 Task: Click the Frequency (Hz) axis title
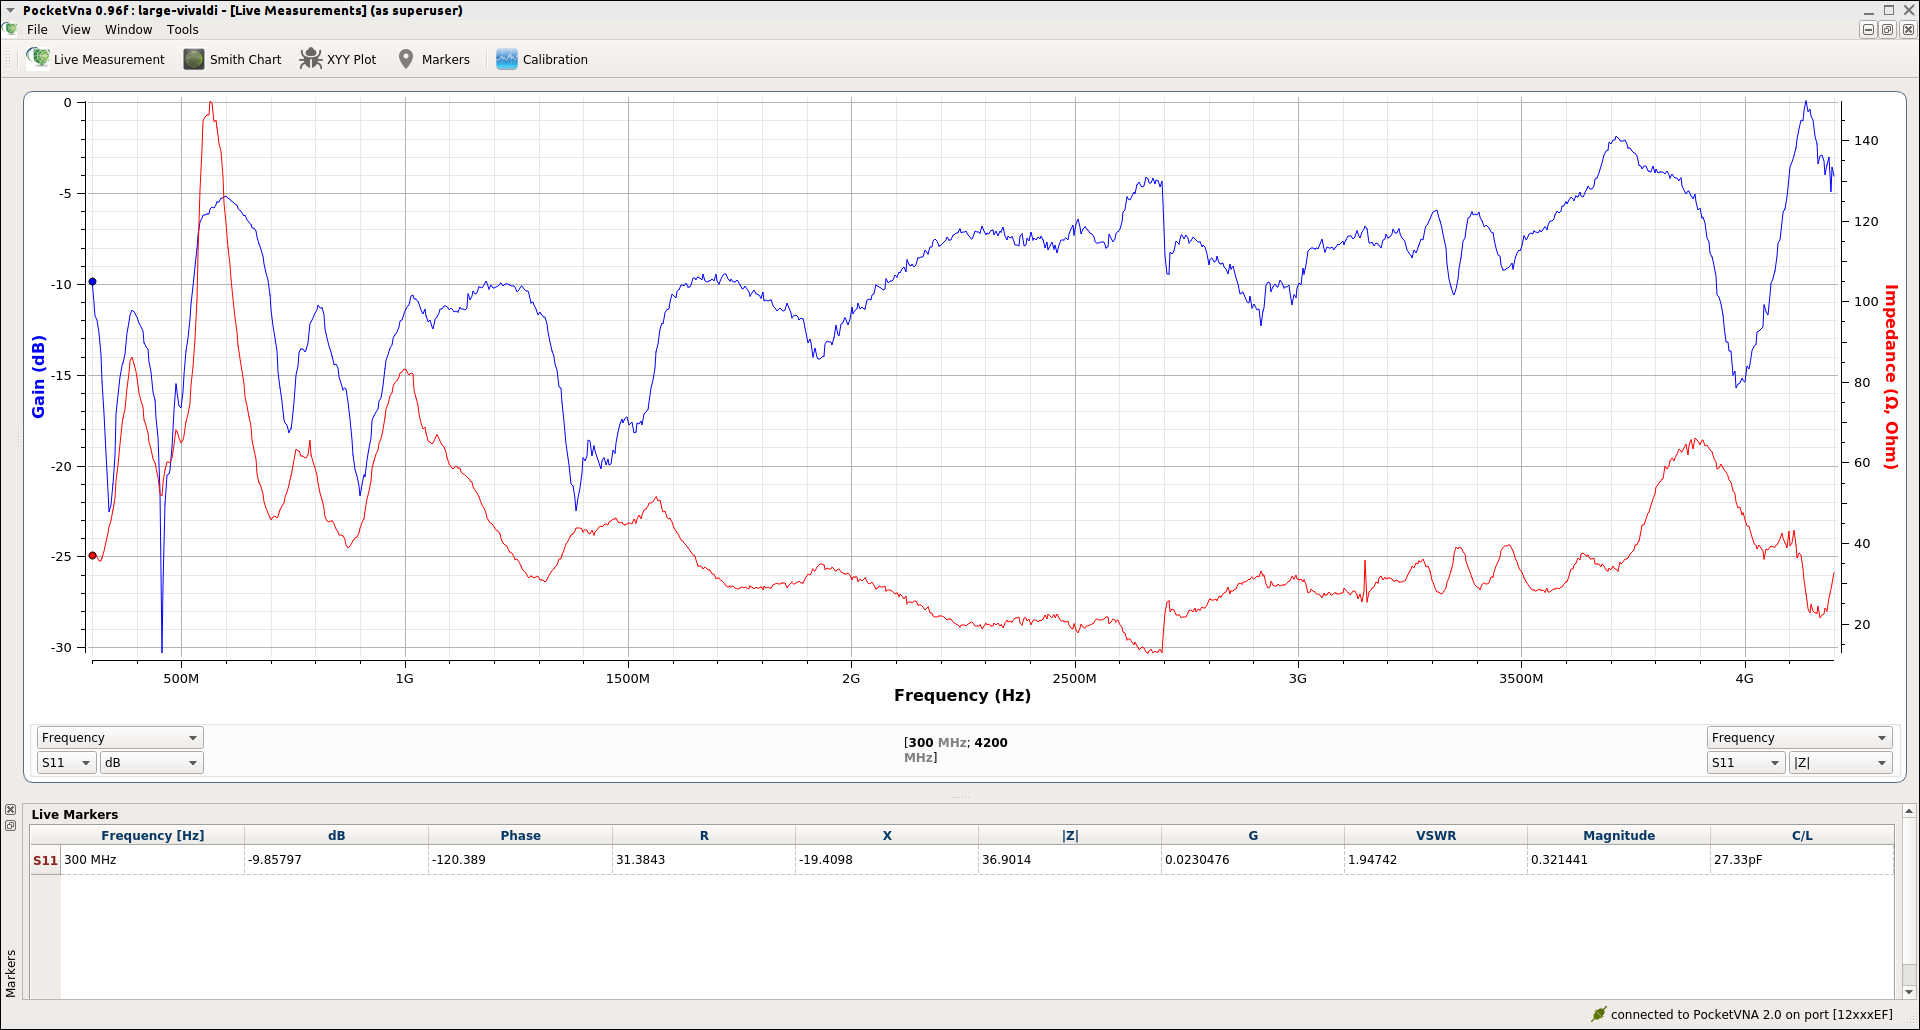(962, 695)
